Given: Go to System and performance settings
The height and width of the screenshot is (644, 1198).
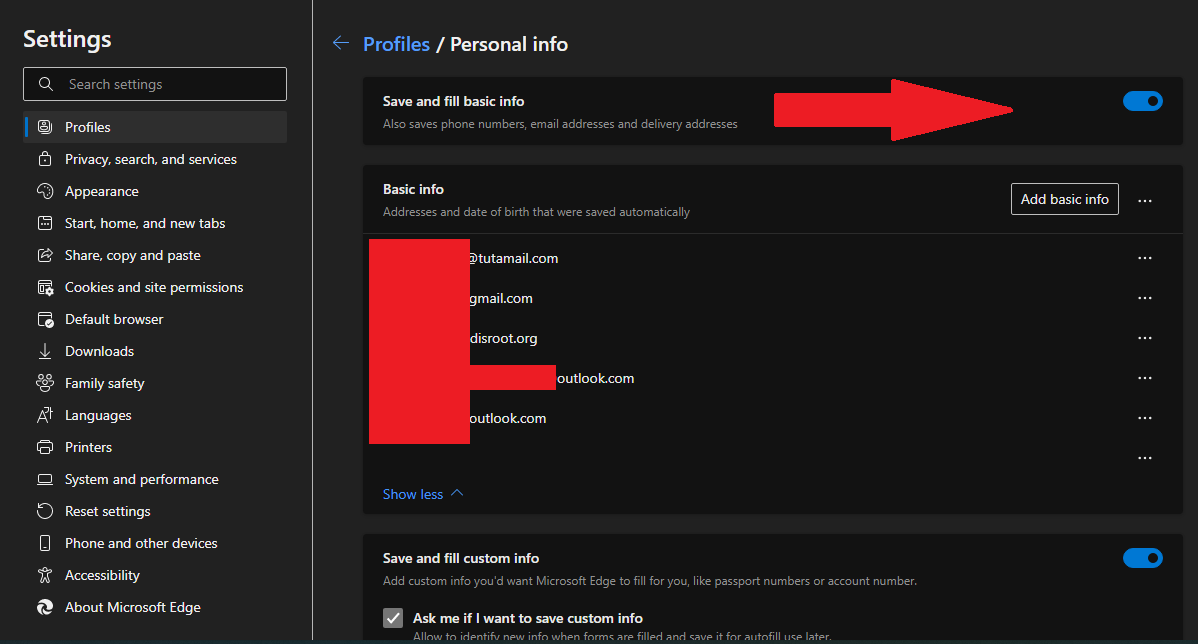Looking at the screenshot, I should [141, 479].
